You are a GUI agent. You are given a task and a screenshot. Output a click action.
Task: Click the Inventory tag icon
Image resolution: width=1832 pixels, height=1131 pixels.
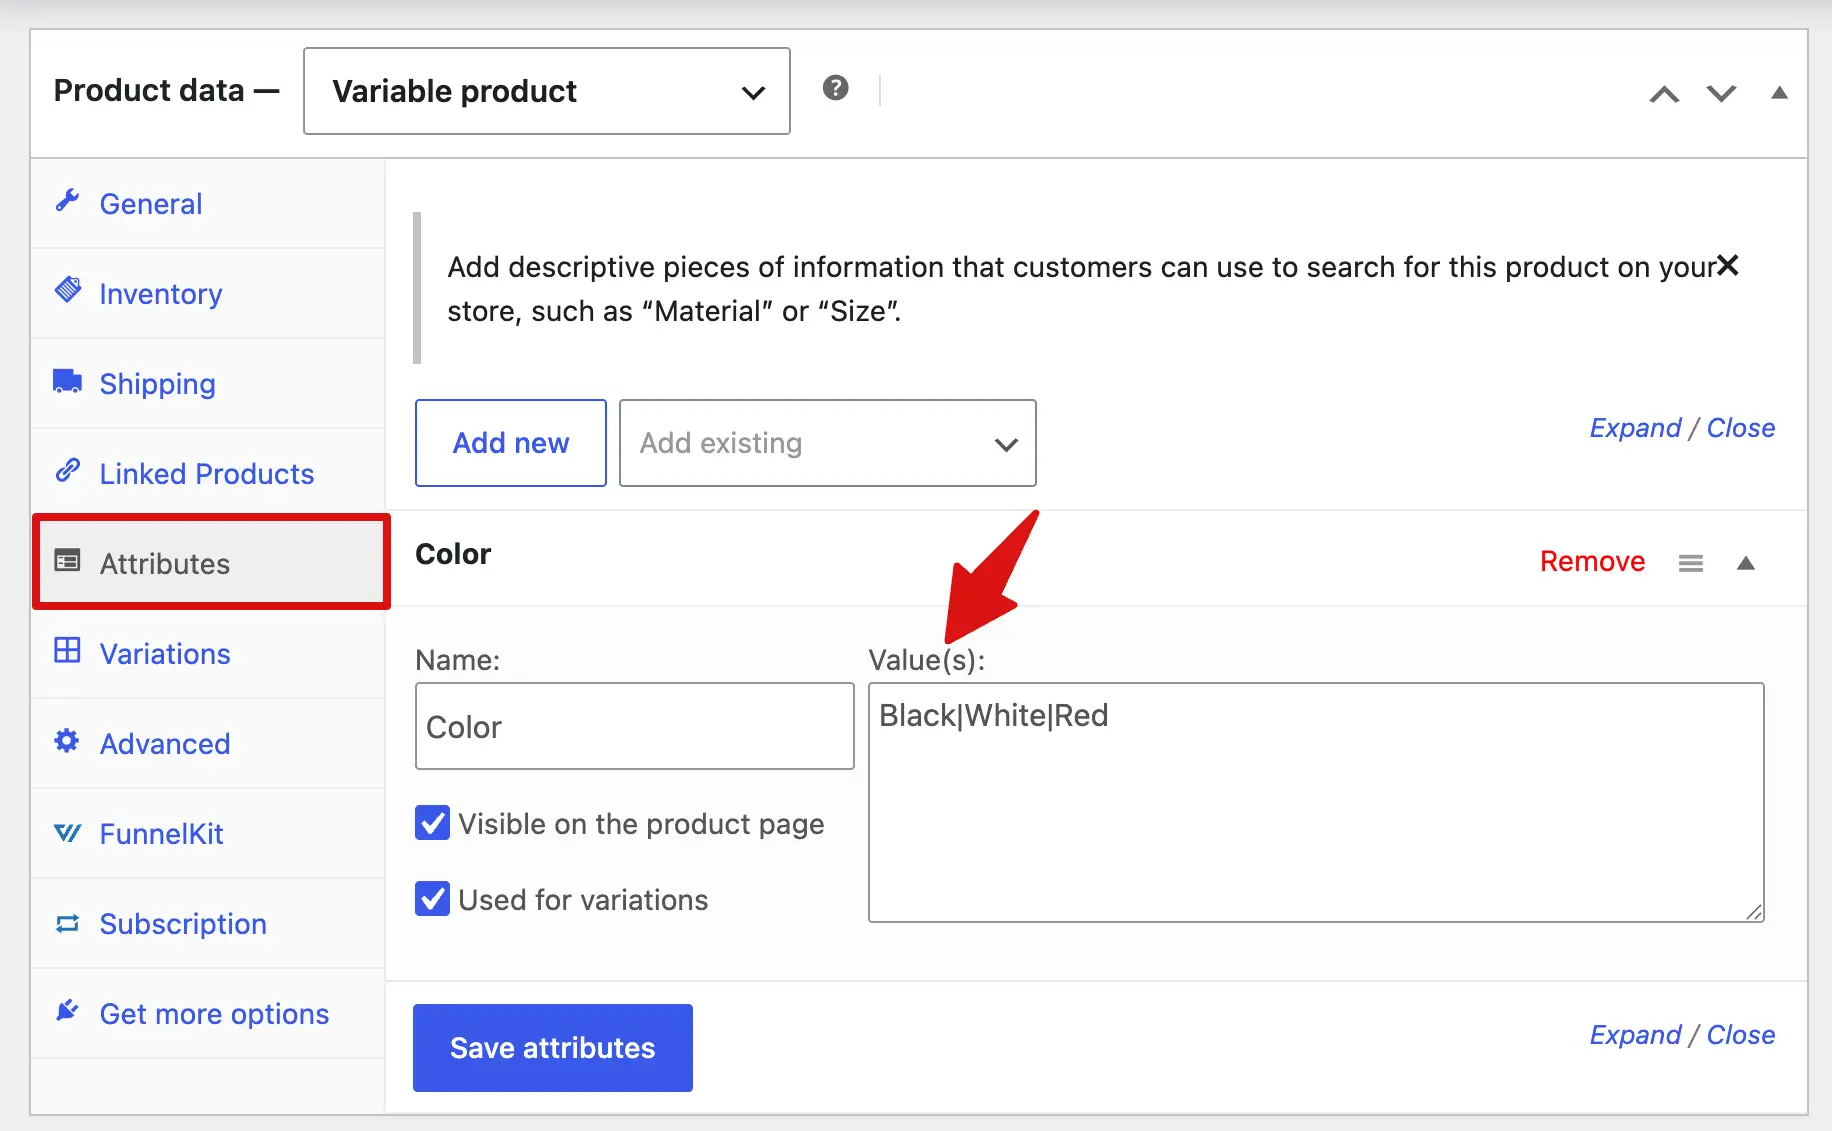point(67,290)
